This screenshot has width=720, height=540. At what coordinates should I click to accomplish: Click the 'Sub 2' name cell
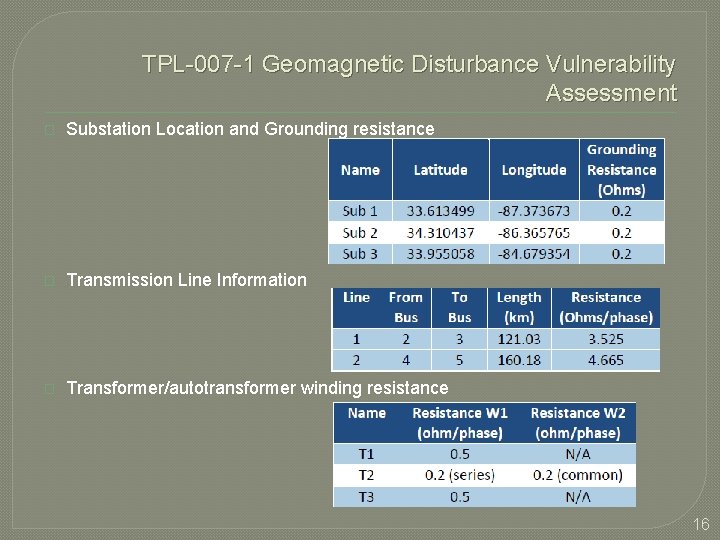[360, 233]
